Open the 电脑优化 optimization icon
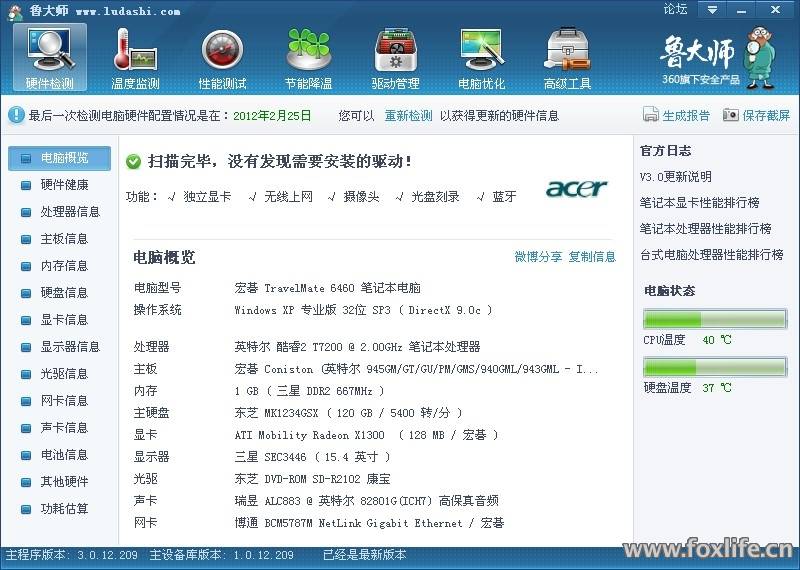Viewport: 800px width, 570px height. pos(481,50)
